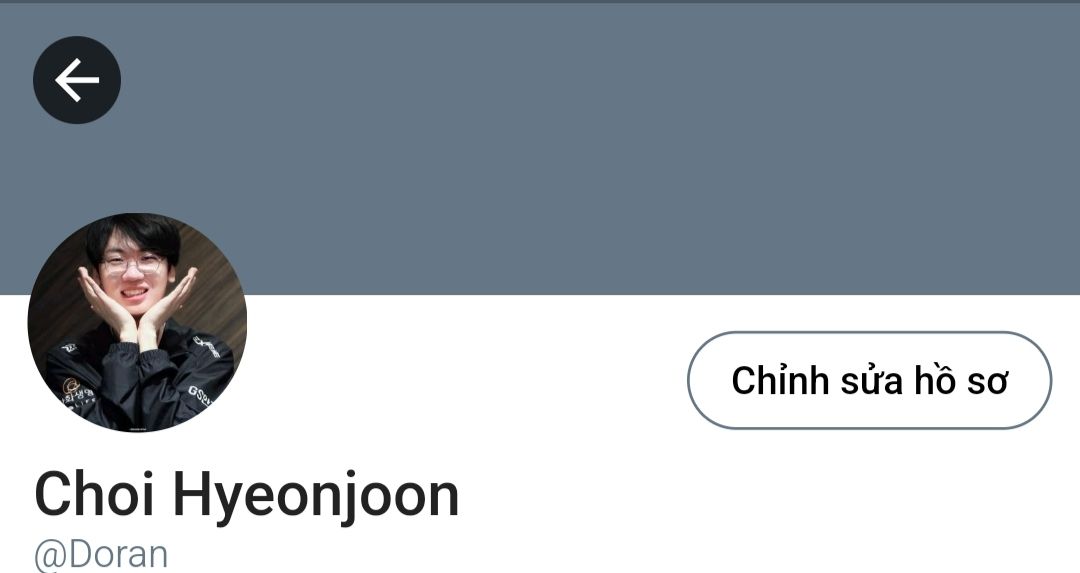Select the handle text @Doran

tap(101, 554)
